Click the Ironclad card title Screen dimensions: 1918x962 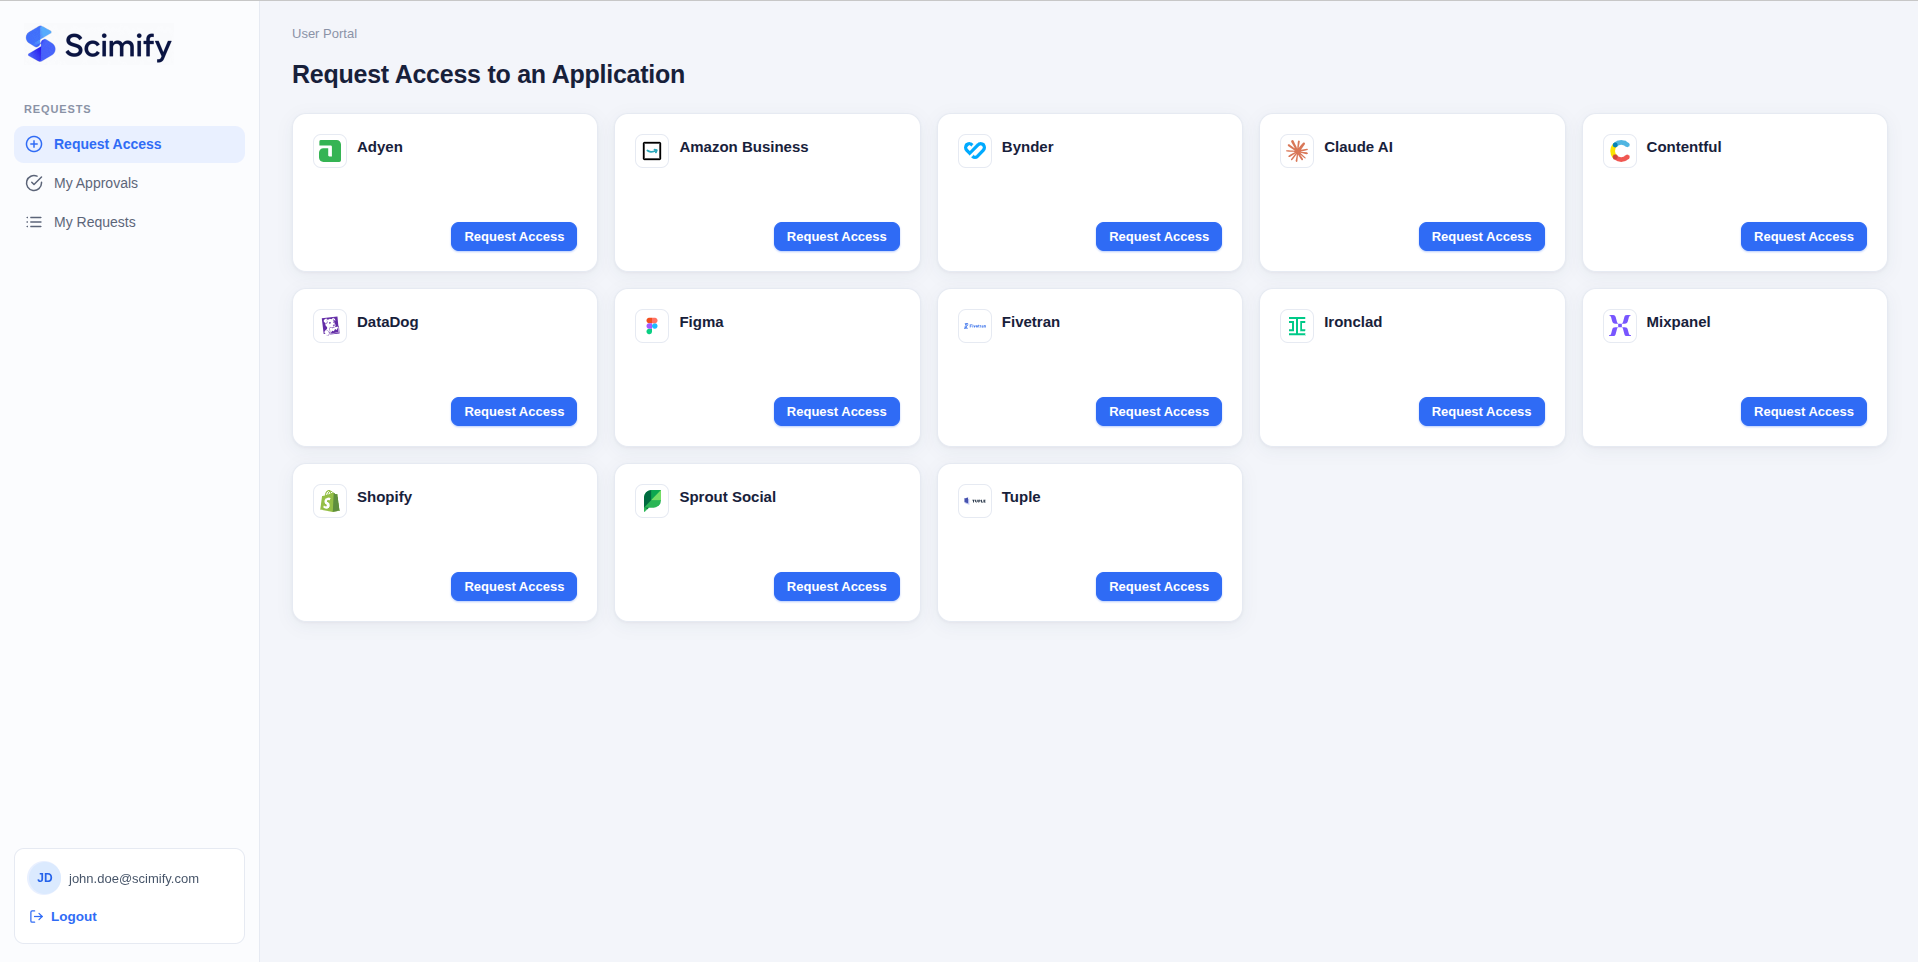1353,322
